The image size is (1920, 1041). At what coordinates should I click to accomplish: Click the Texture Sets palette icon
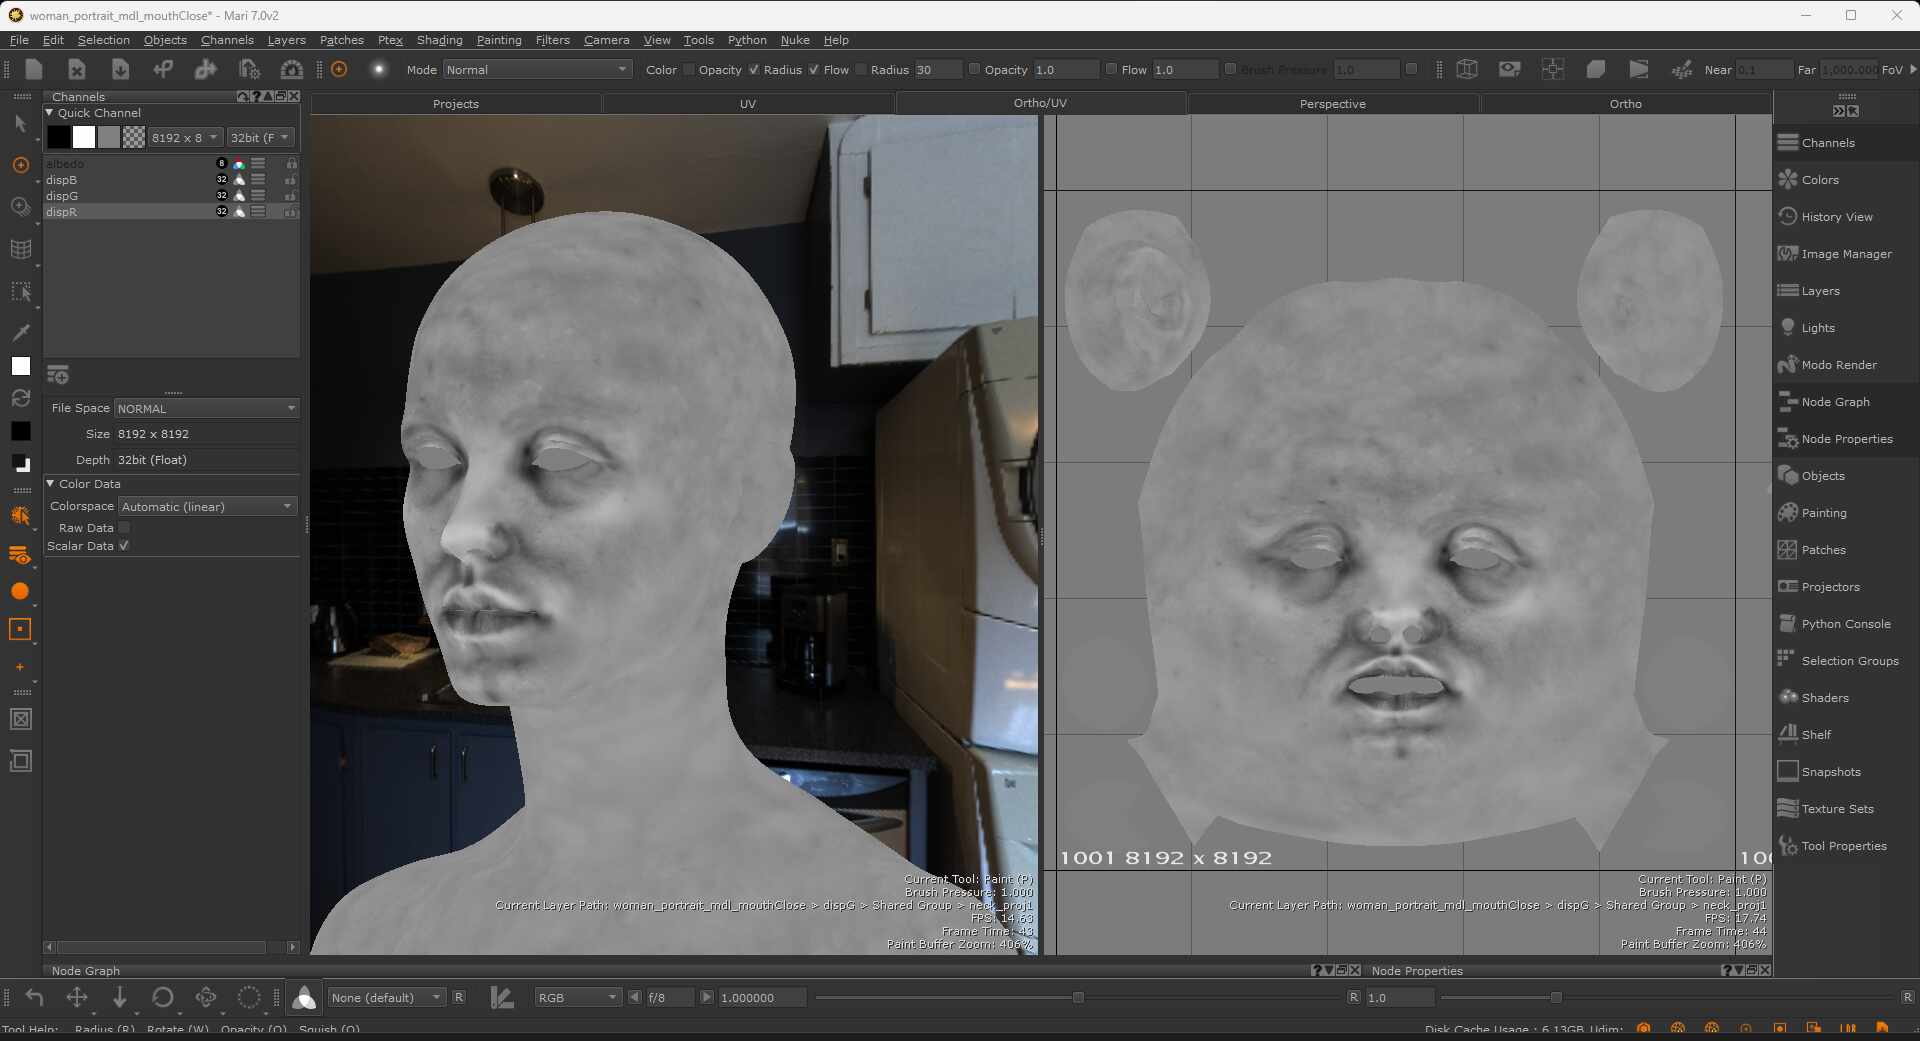[x=1788, y=809]
